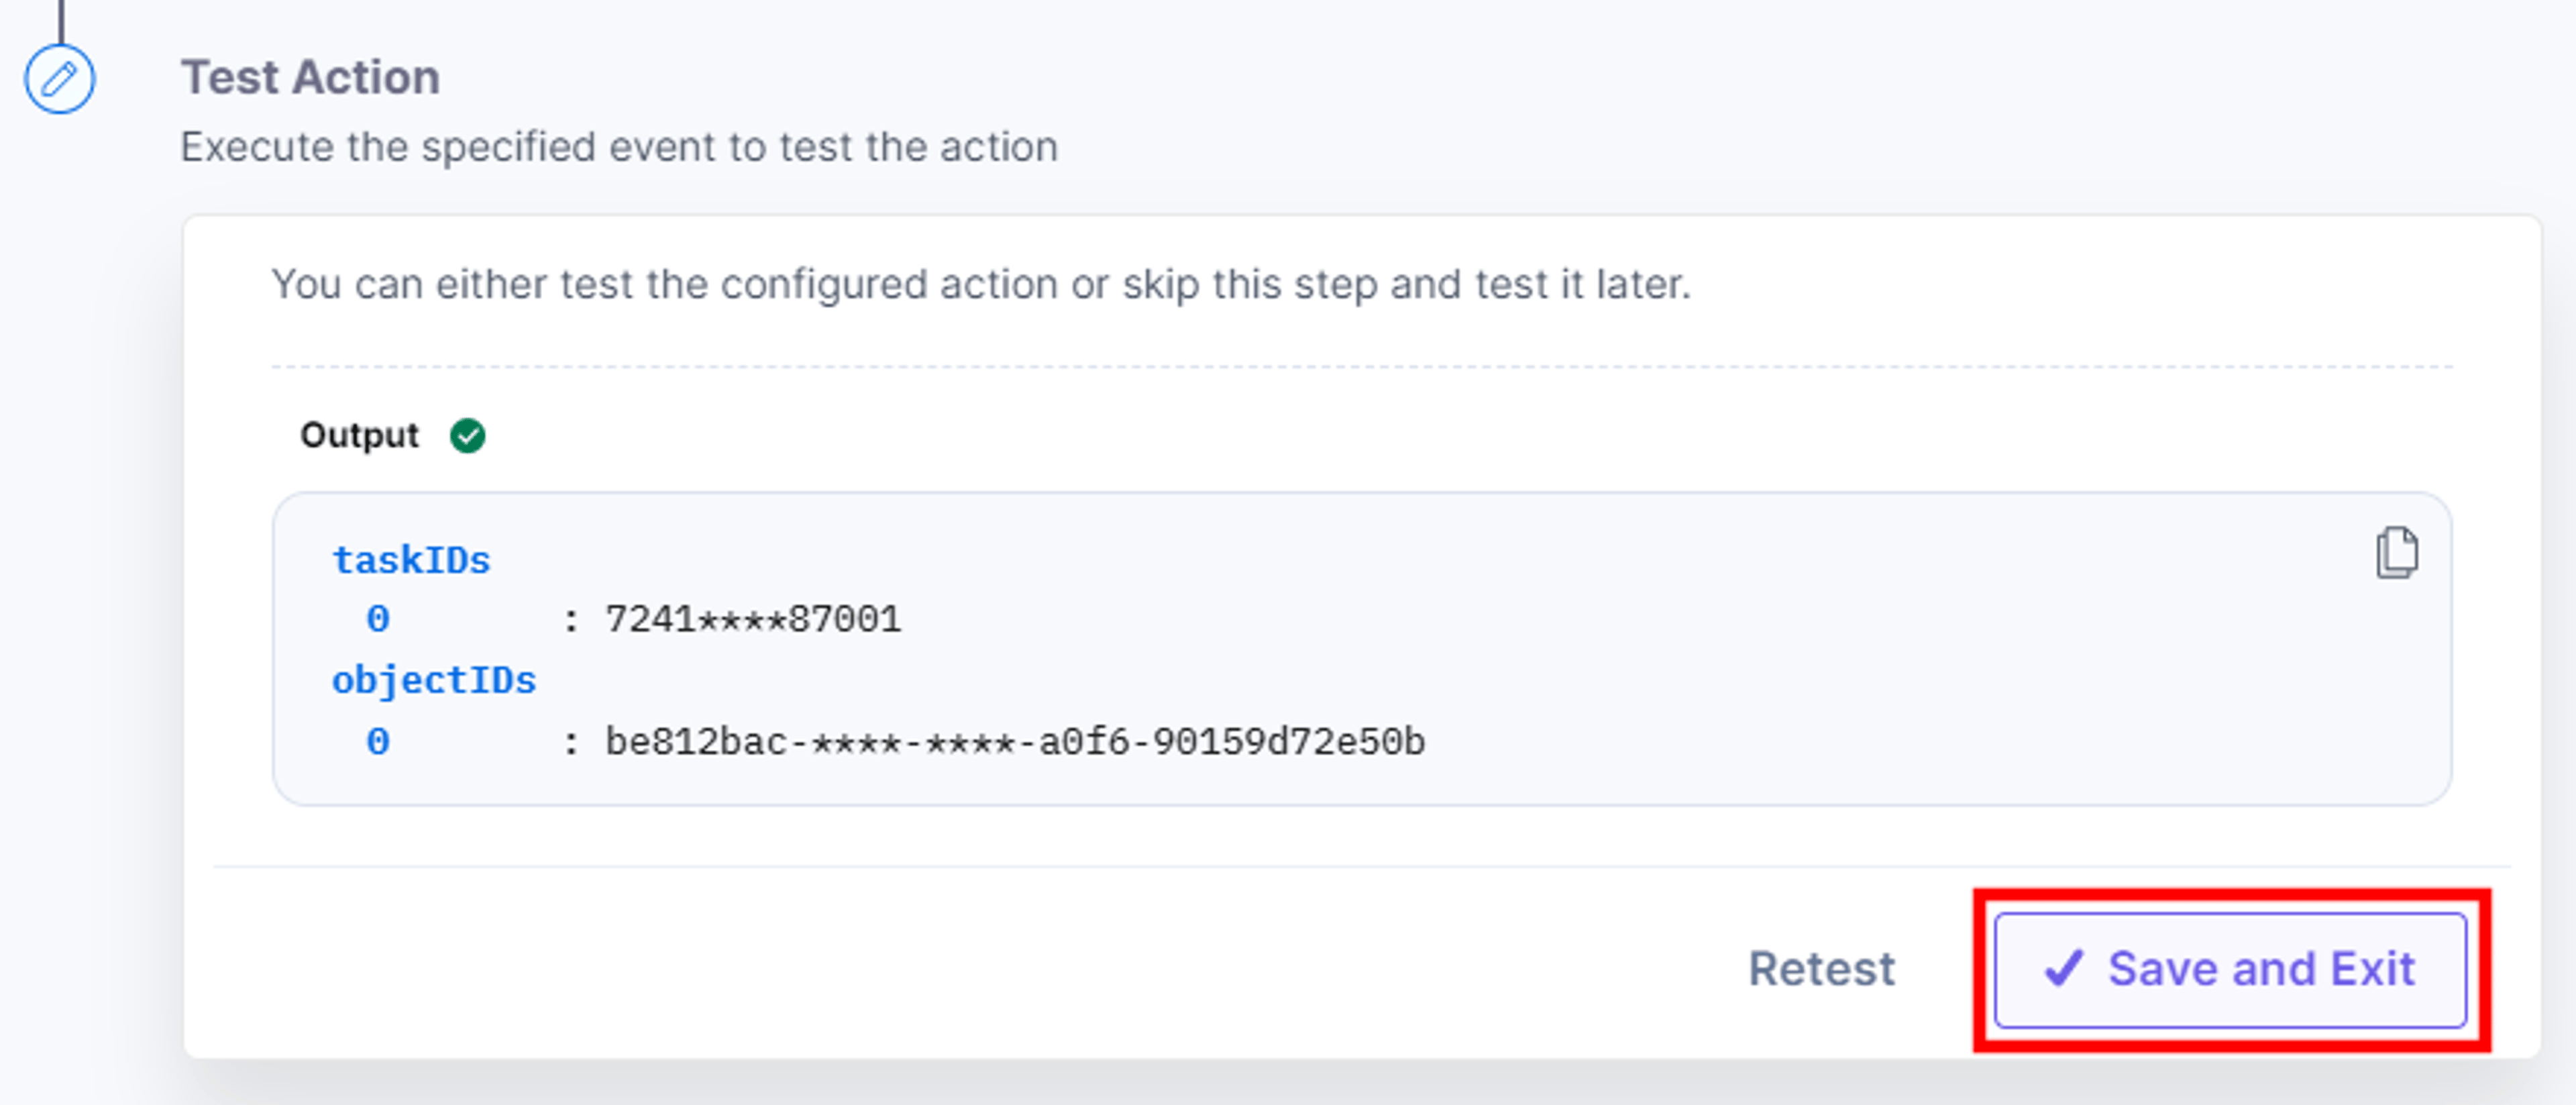Click the solid divider line above the Retest button
The height and width of the screenshot is (1105, 2576).
pos(1361,866)
